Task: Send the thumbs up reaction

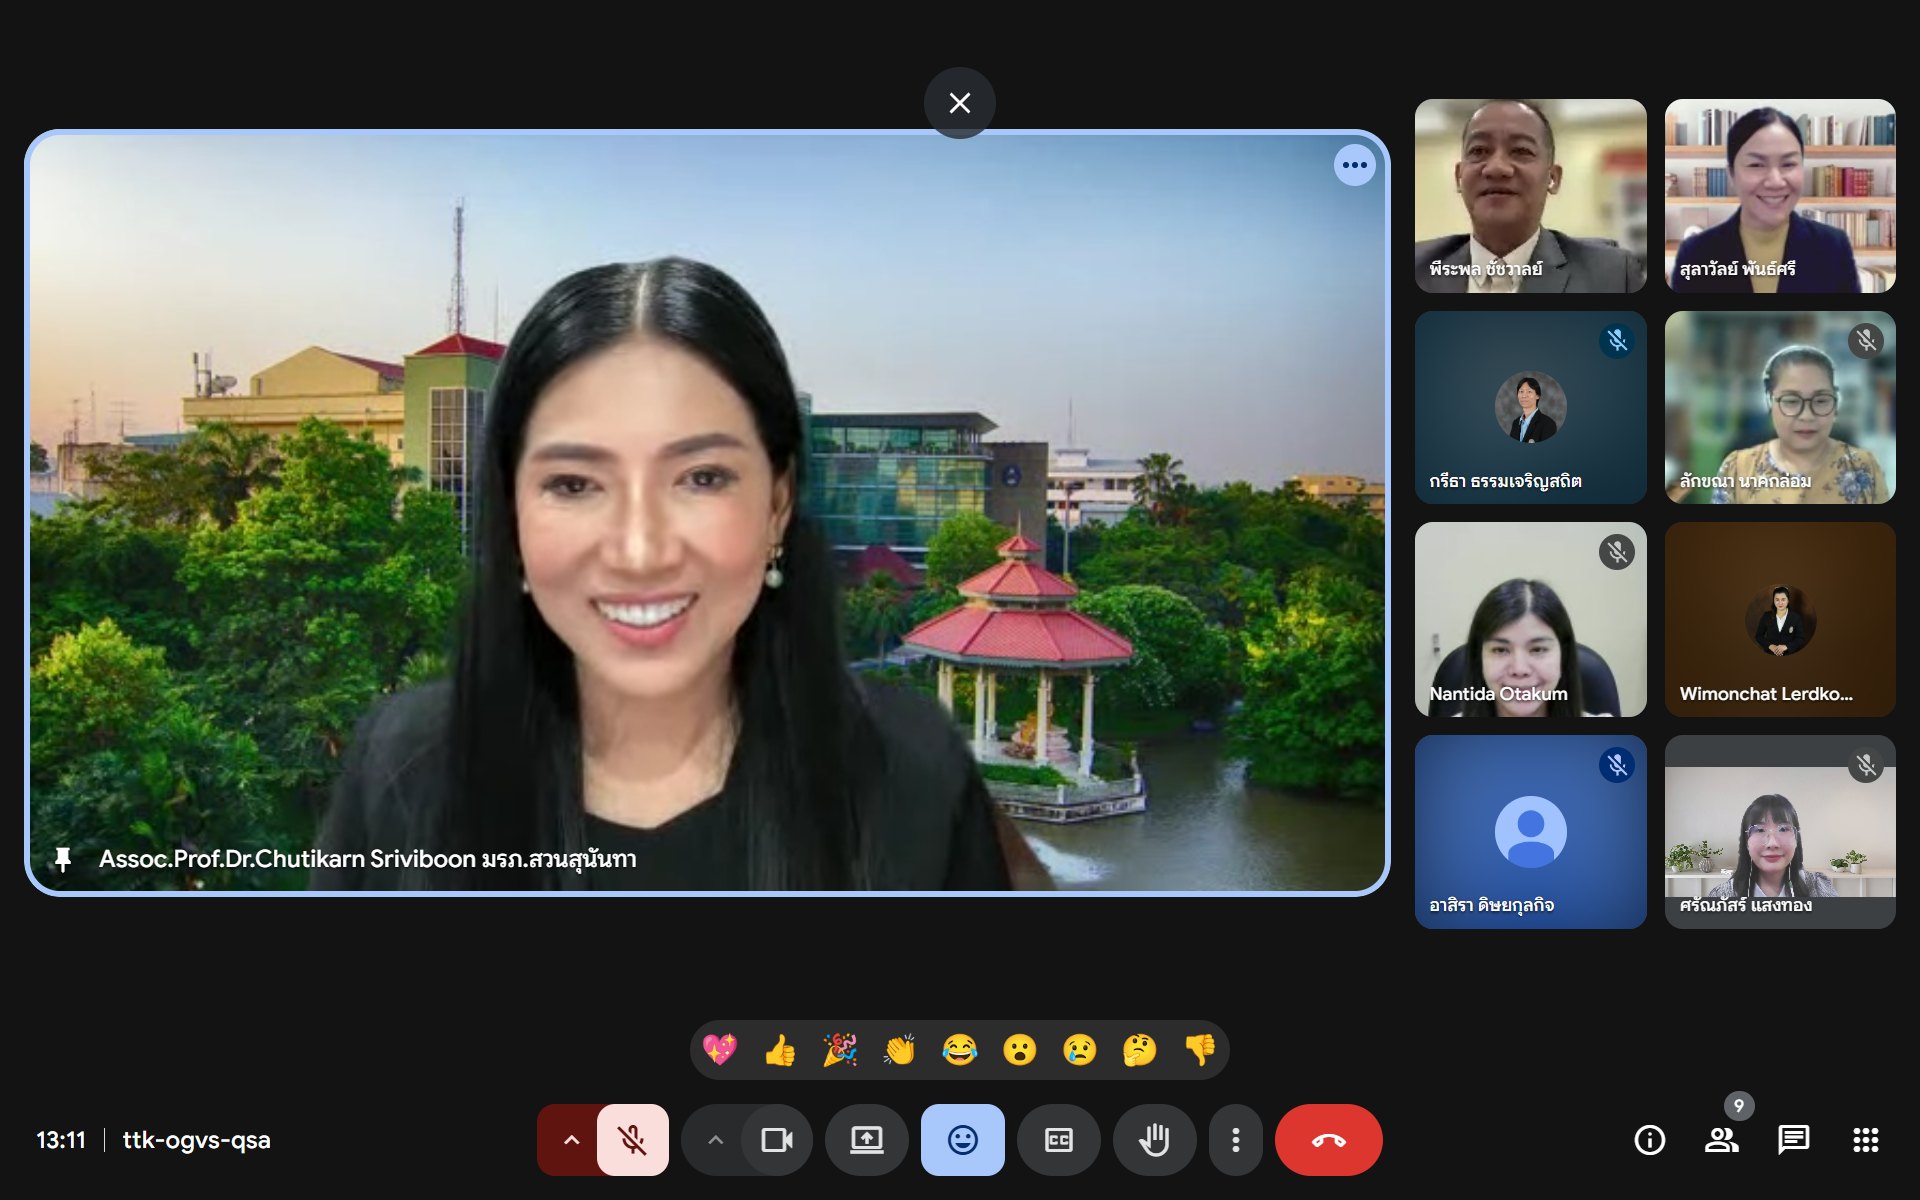Action: [779, 1050]
